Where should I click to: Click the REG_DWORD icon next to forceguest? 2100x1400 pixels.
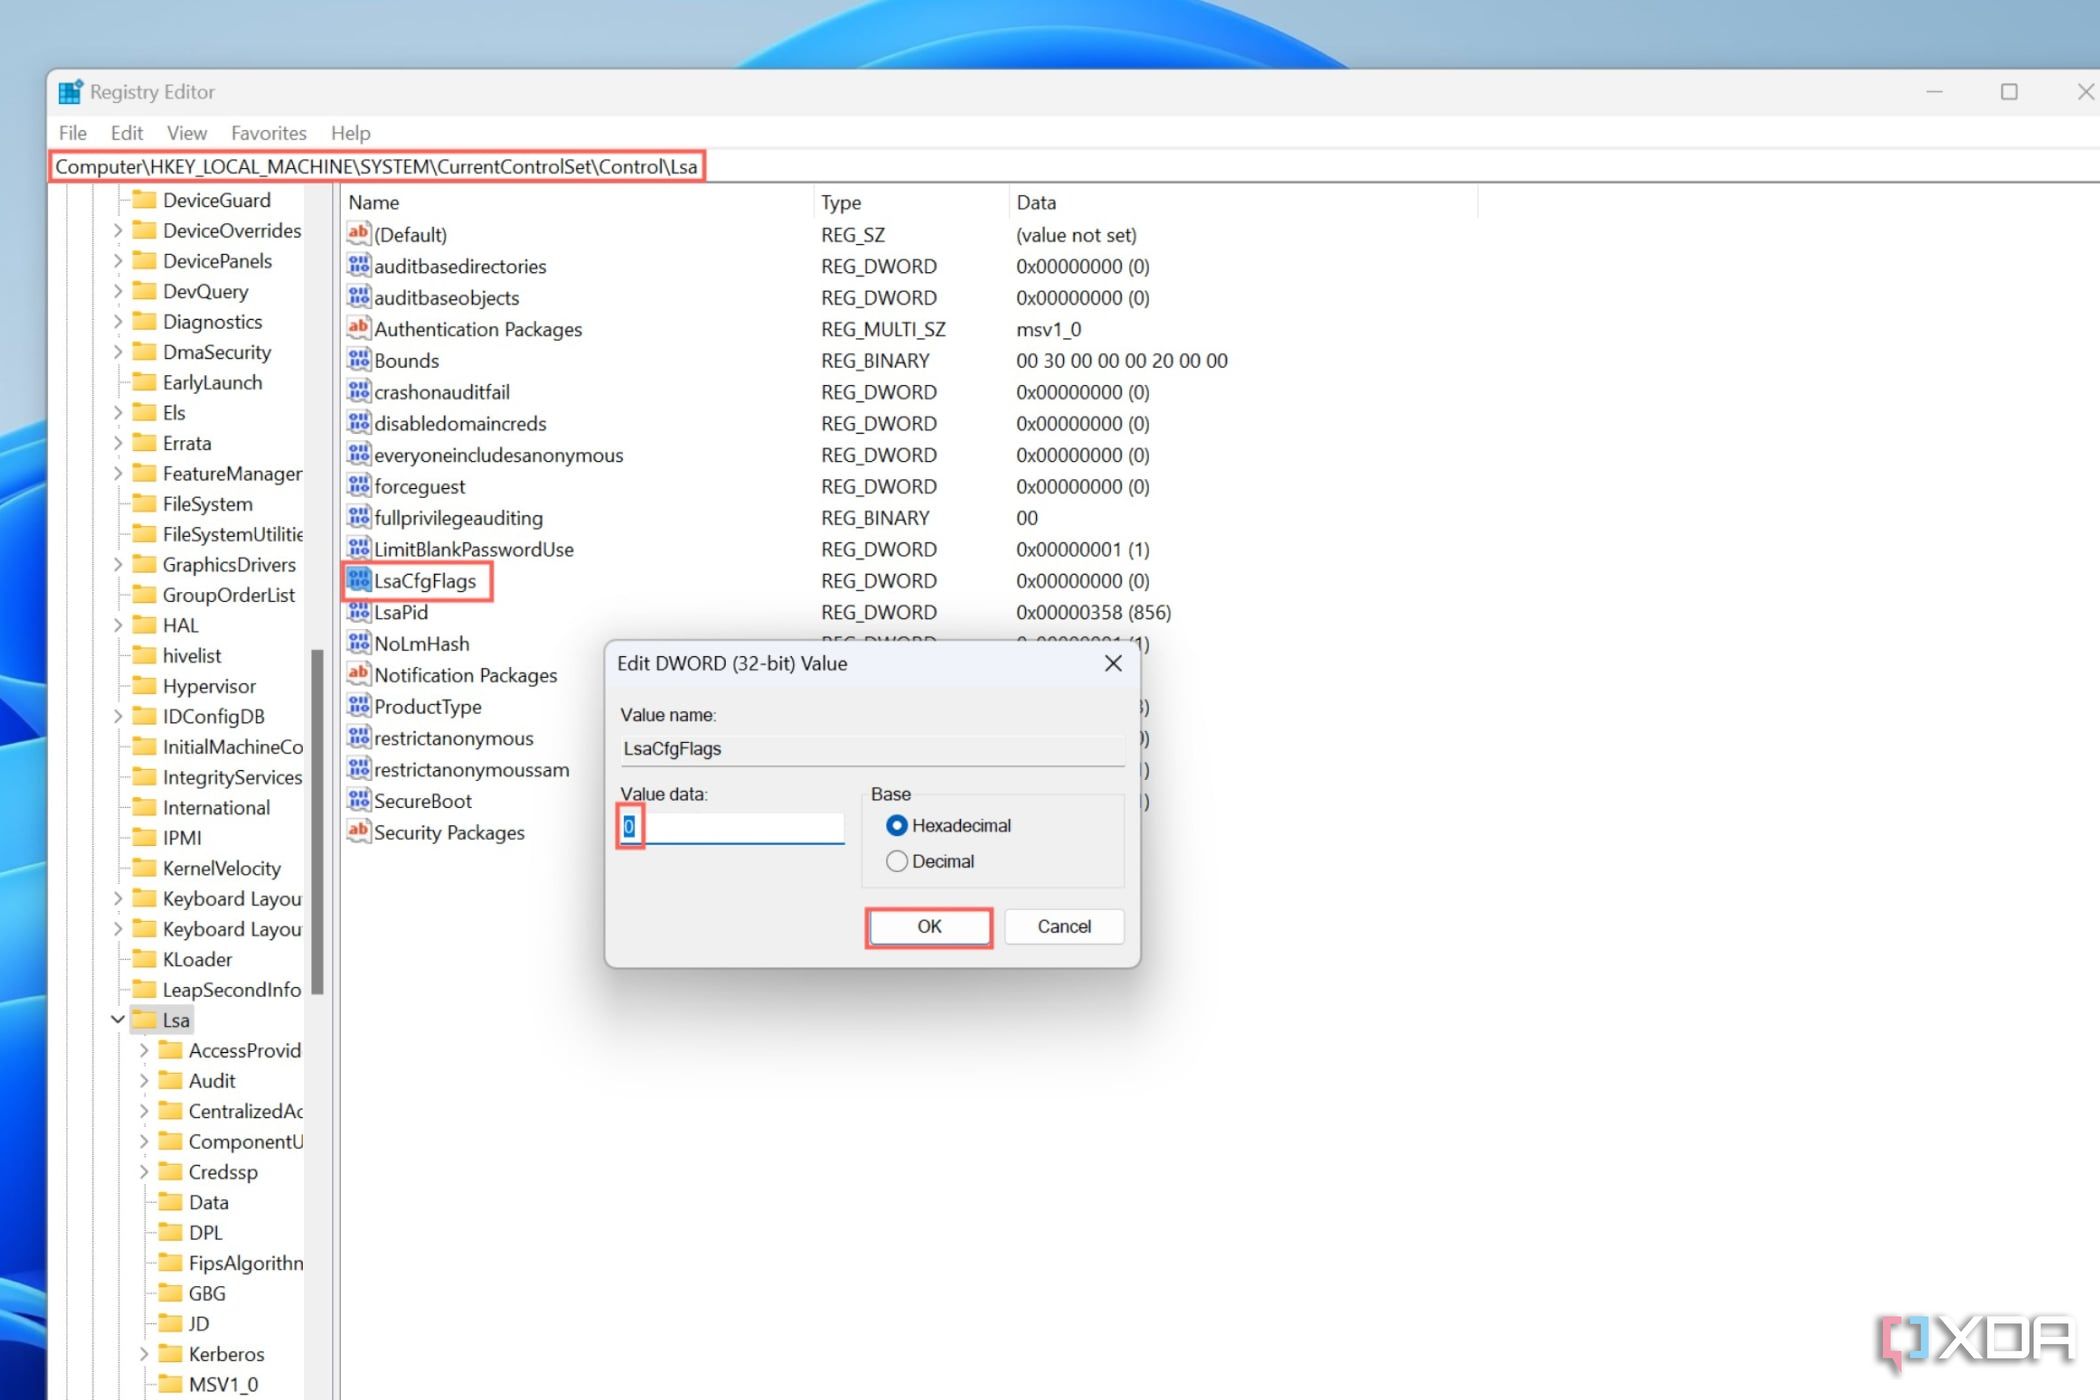point(355,484)
